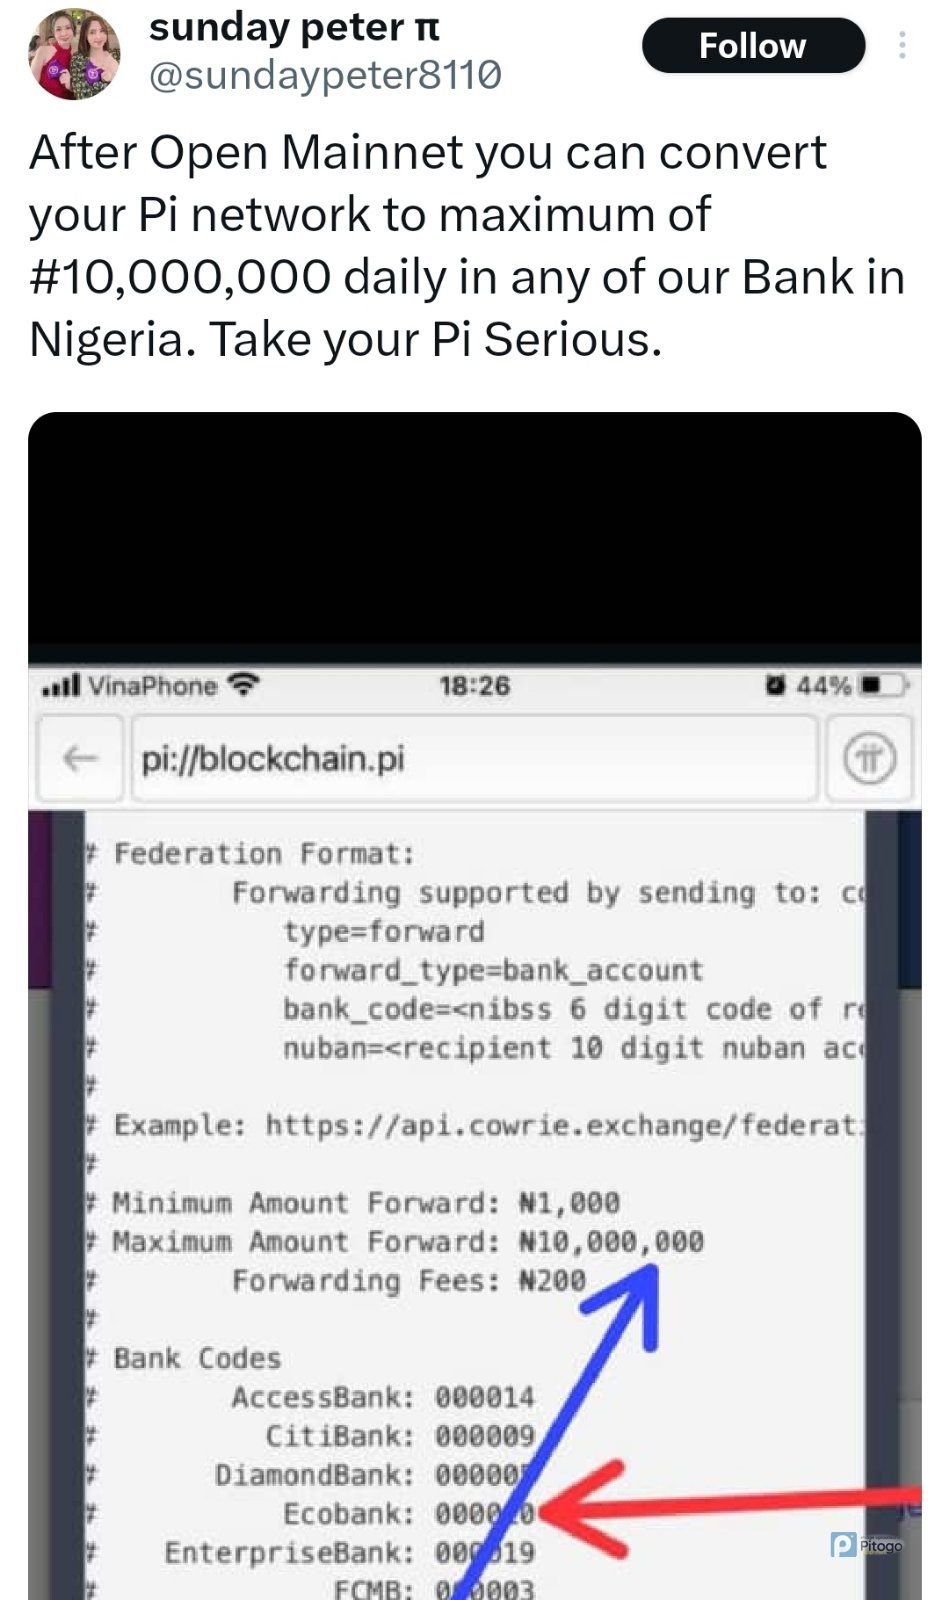Screen dimensions: 949x1600
Task: Tap the tweet text about Open Mainnet
Action: [x=466, y=246]
